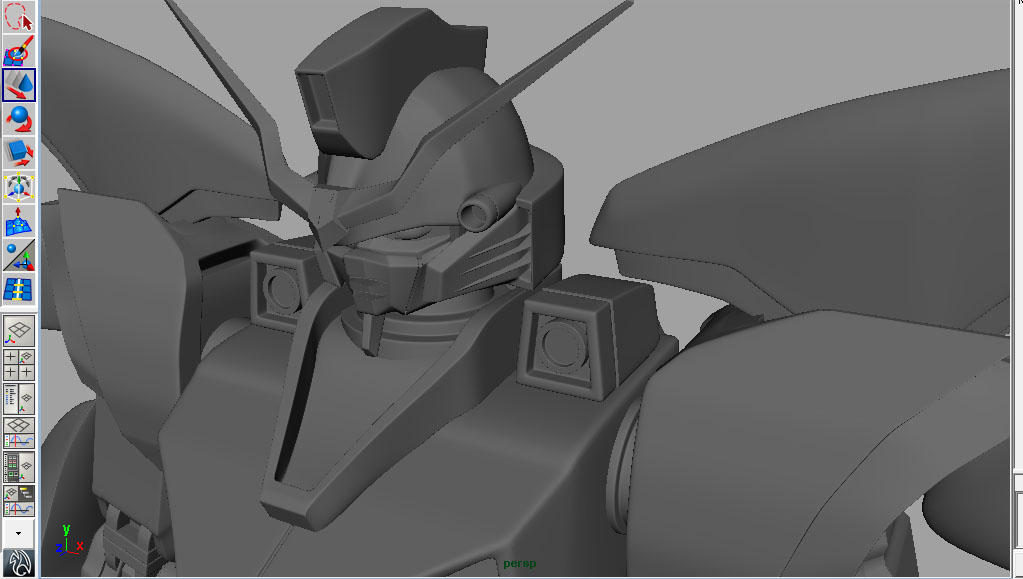The width and height of the screenshot is (1023, 579).
Task: Select the Lasso selection tool
Action: click(x=18, y=17)
